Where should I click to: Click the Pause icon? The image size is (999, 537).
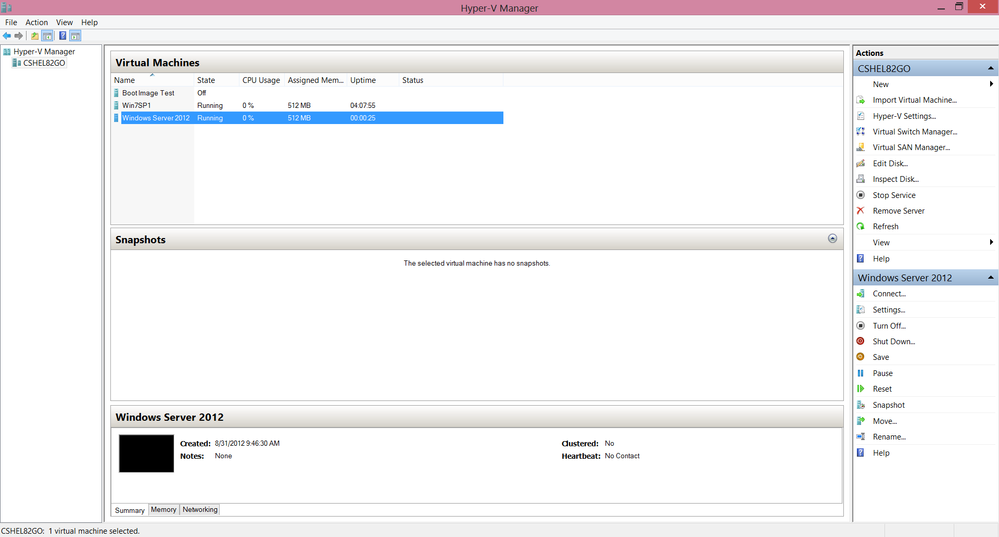coord(861,373)
